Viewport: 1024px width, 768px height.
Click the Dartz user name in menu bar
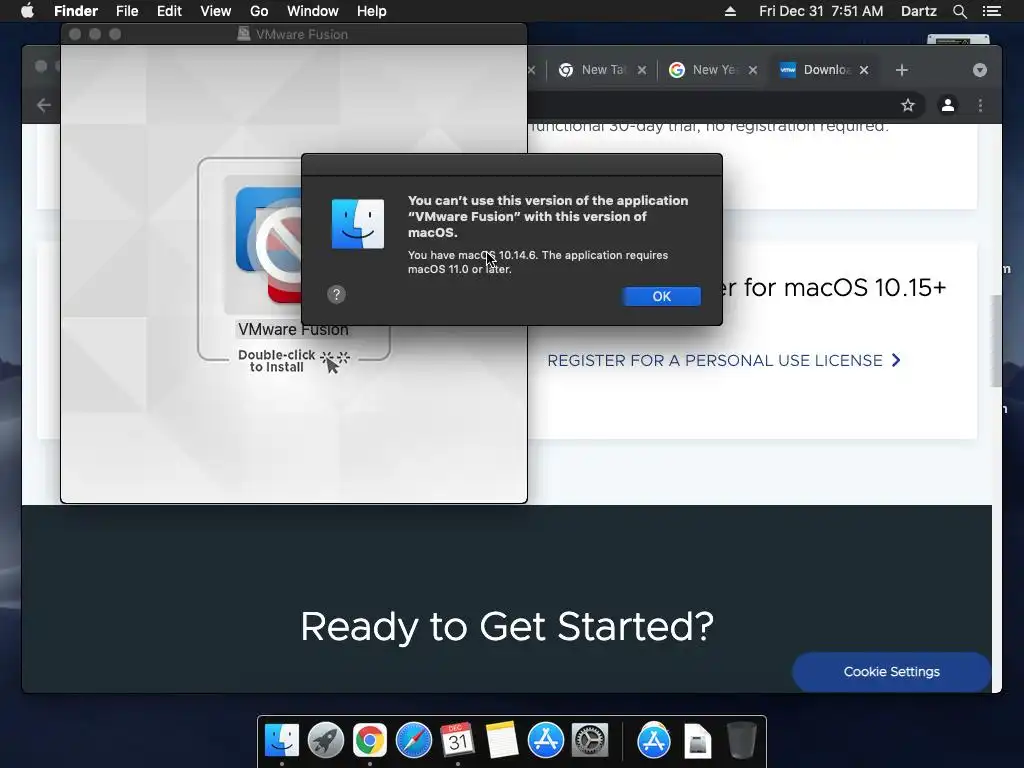tap(918, 11)
